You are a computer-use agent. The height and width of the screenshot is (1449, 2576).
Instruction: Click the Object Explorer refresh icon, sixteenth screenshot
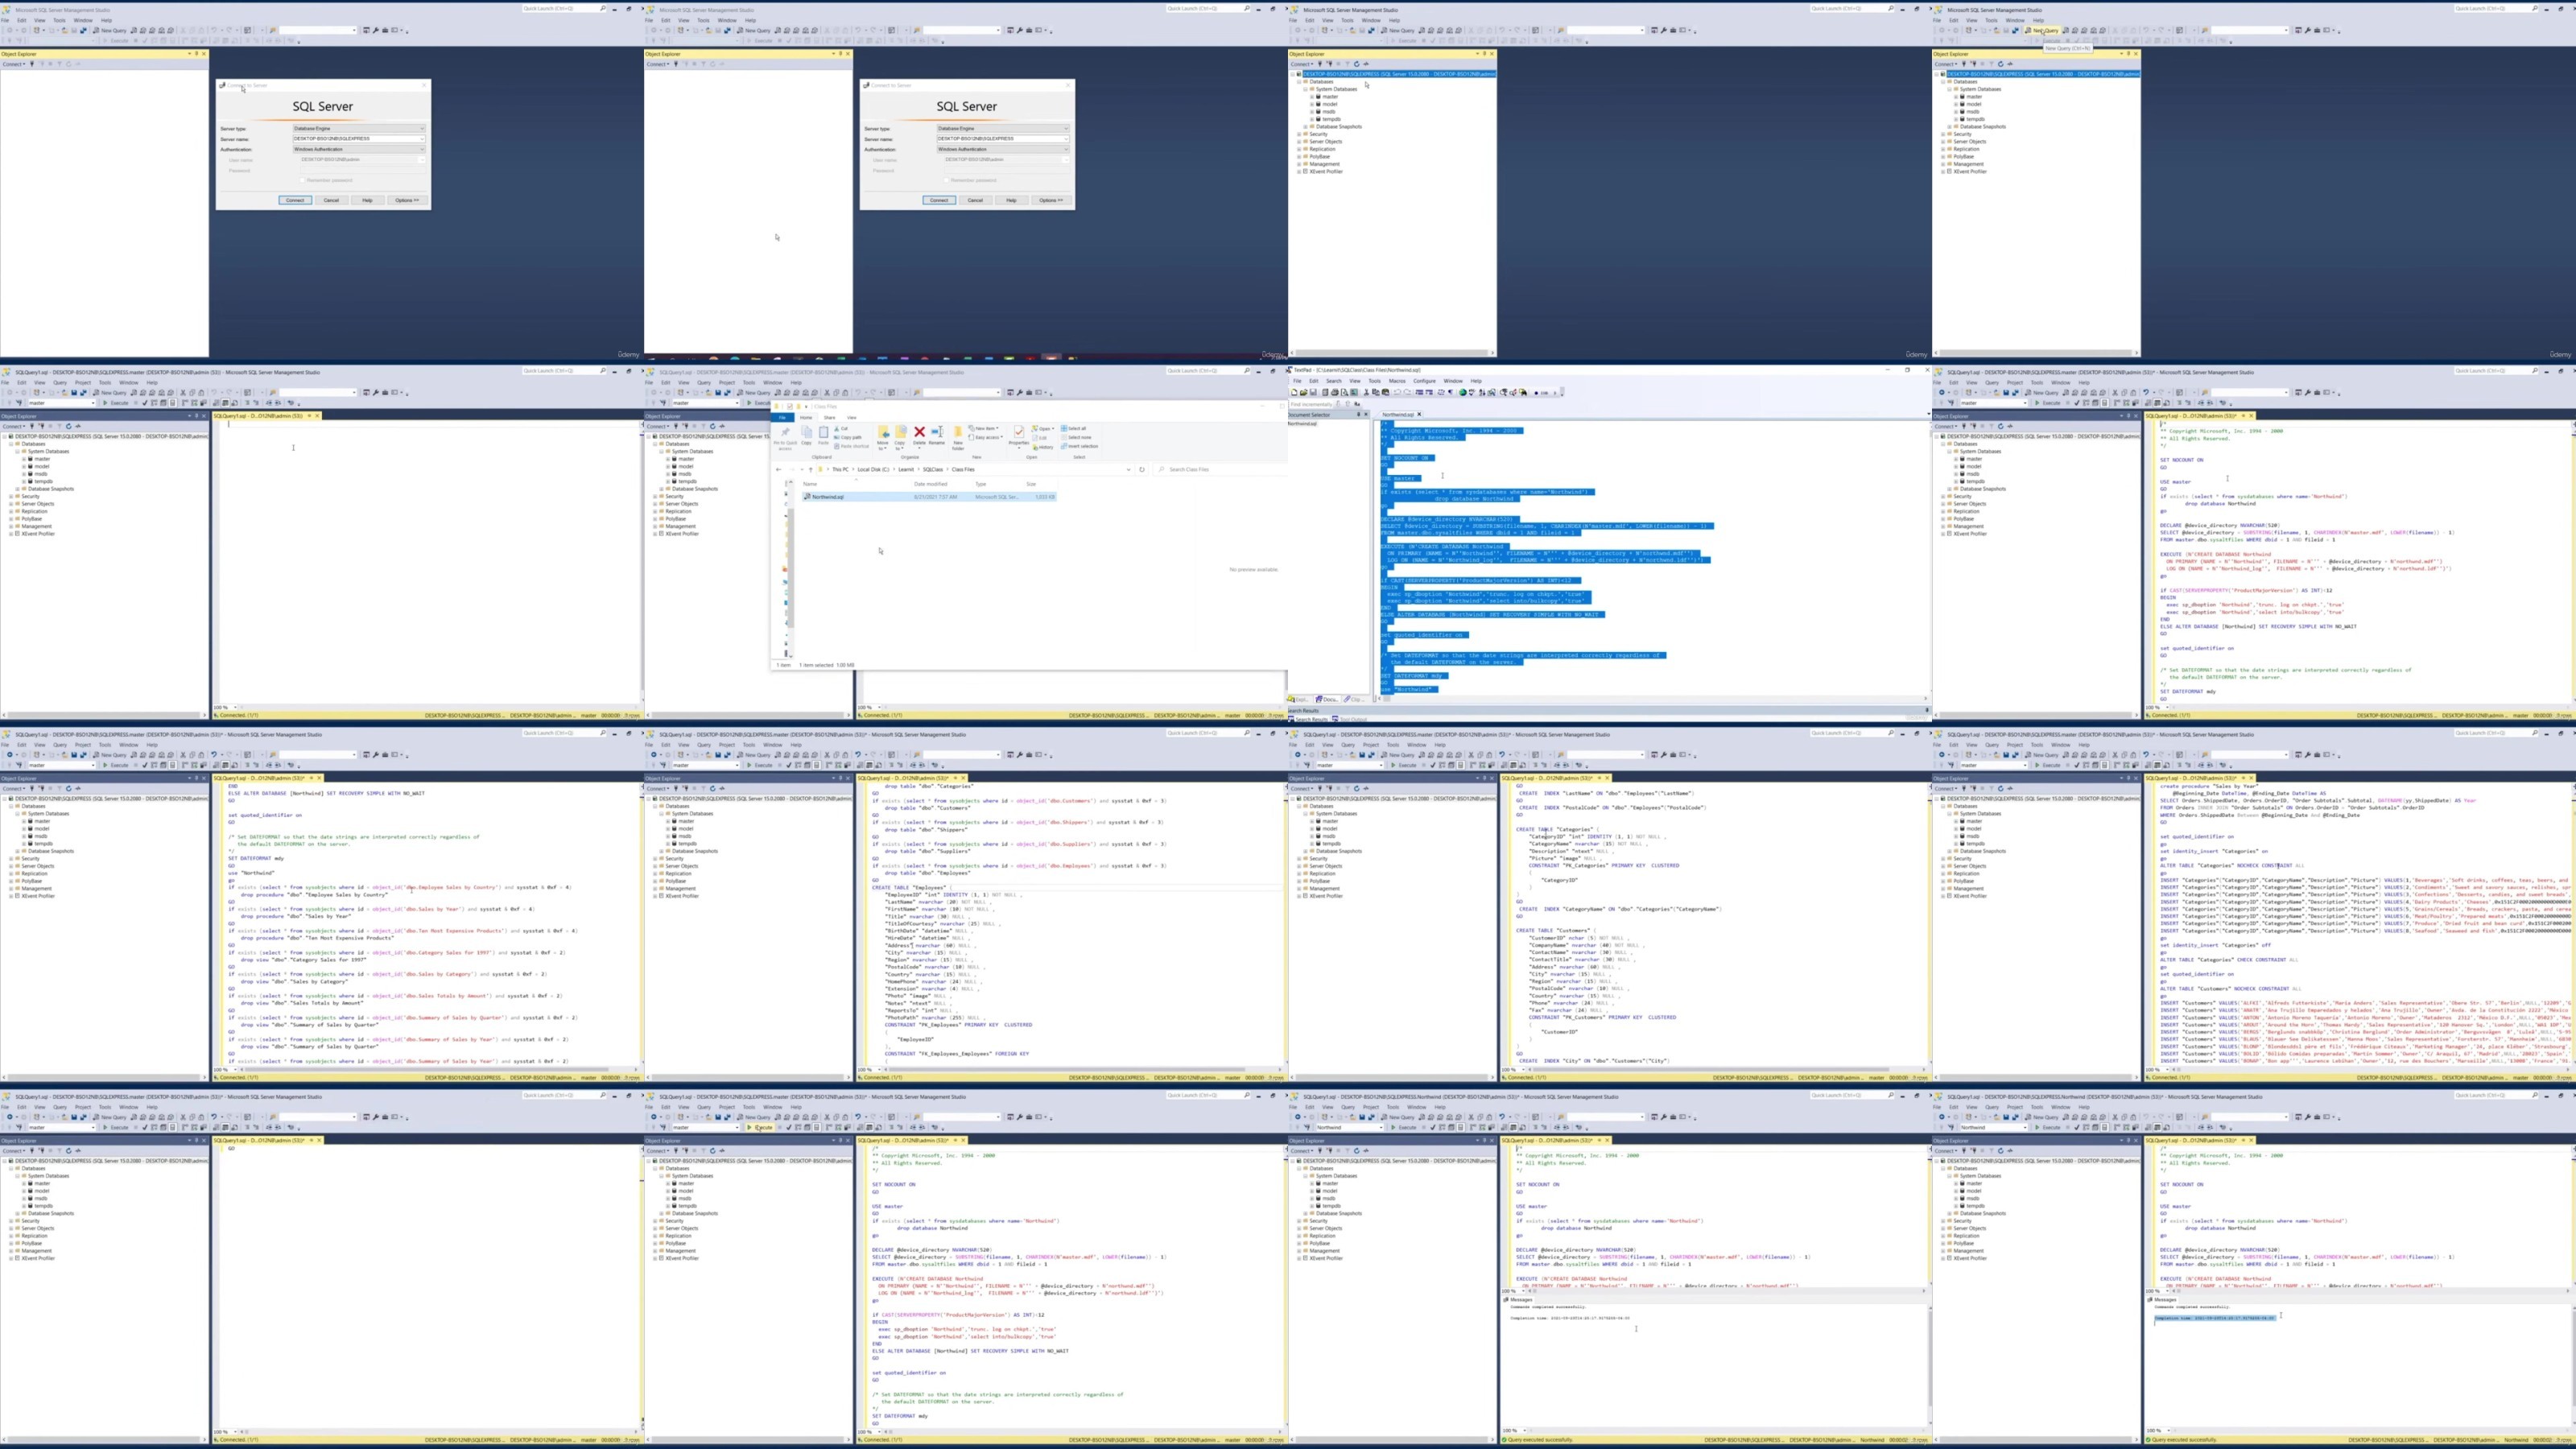2000,1151
